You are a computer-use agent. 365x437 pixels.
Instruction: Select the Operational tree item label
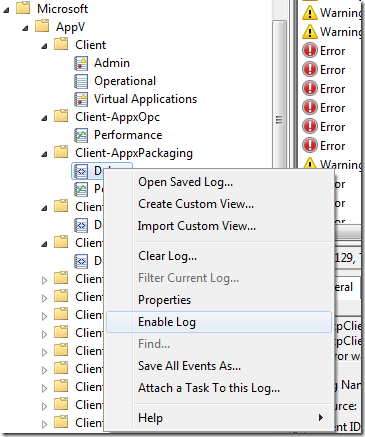click(125, 81)
